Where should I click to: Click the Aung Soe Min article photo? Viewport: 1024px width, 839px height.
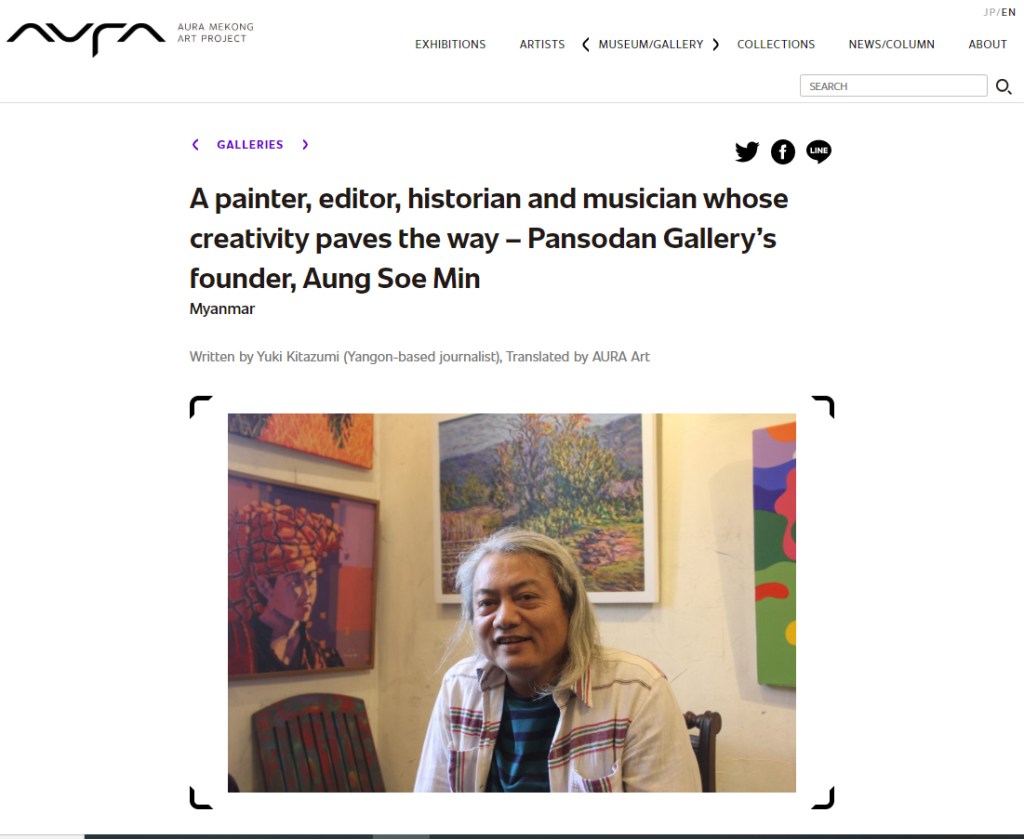point(512,602)
